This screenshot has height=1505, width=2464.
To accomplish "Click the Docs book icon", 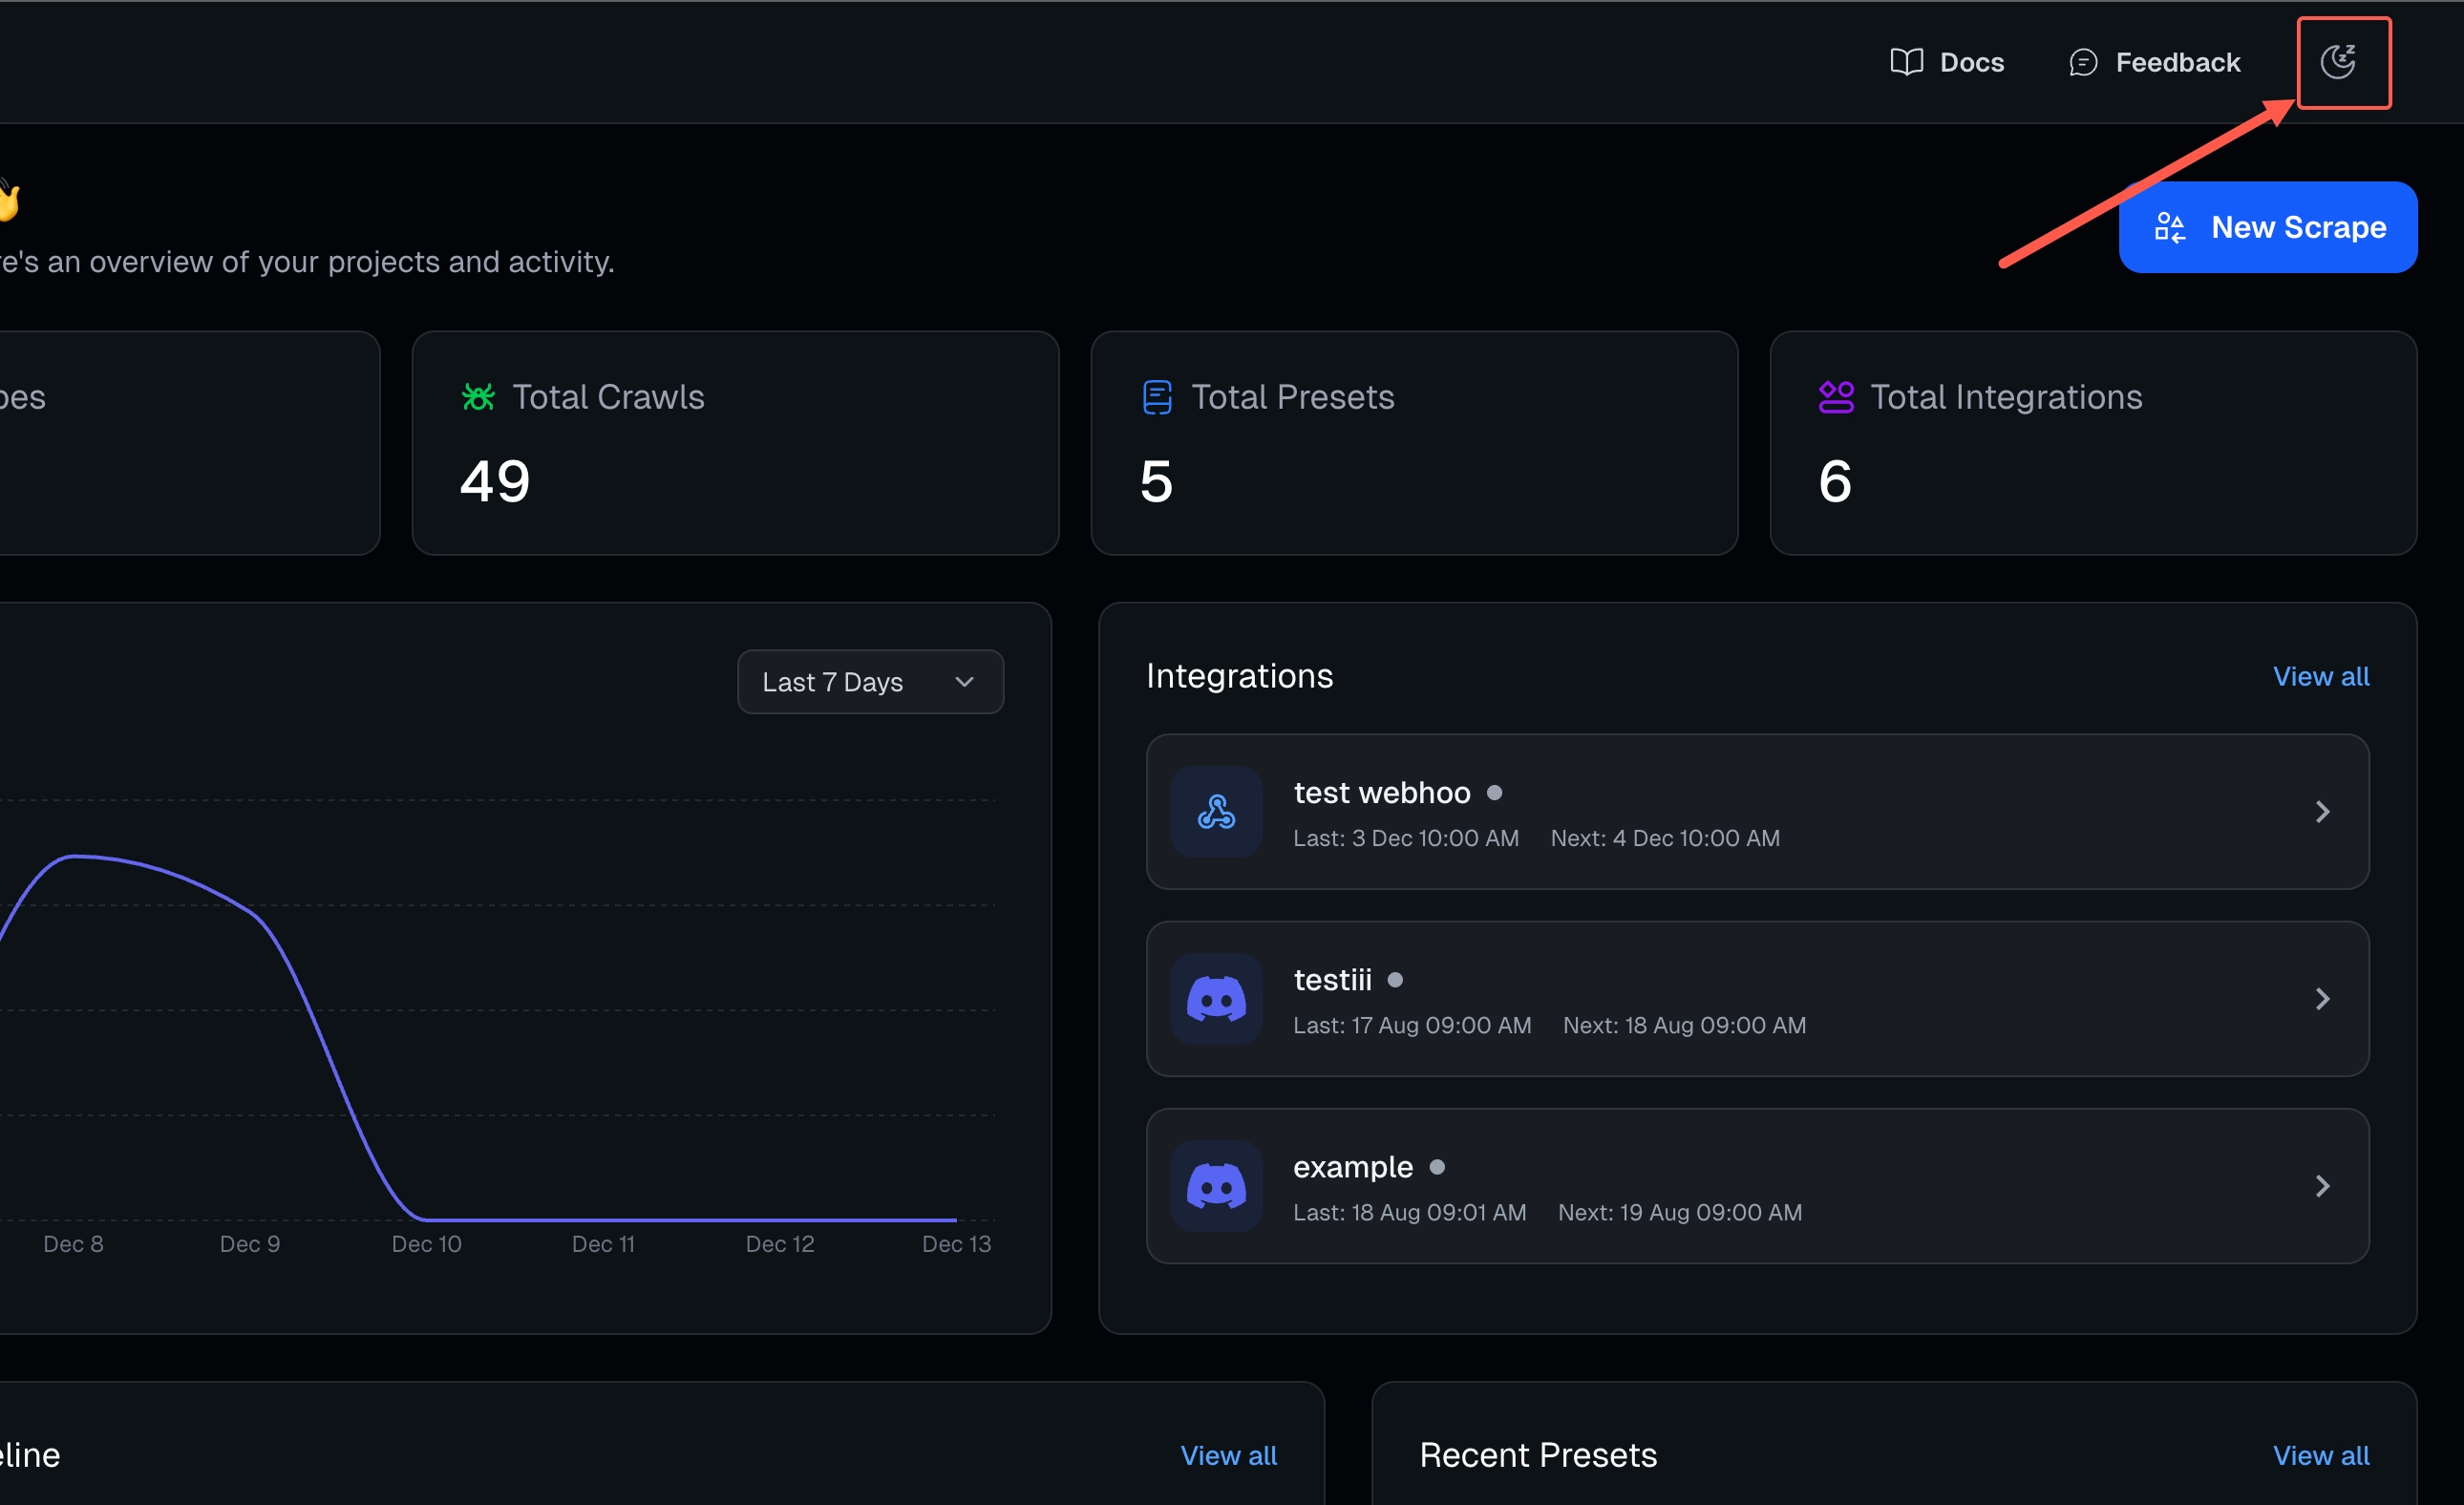I will coord(1906,61).
